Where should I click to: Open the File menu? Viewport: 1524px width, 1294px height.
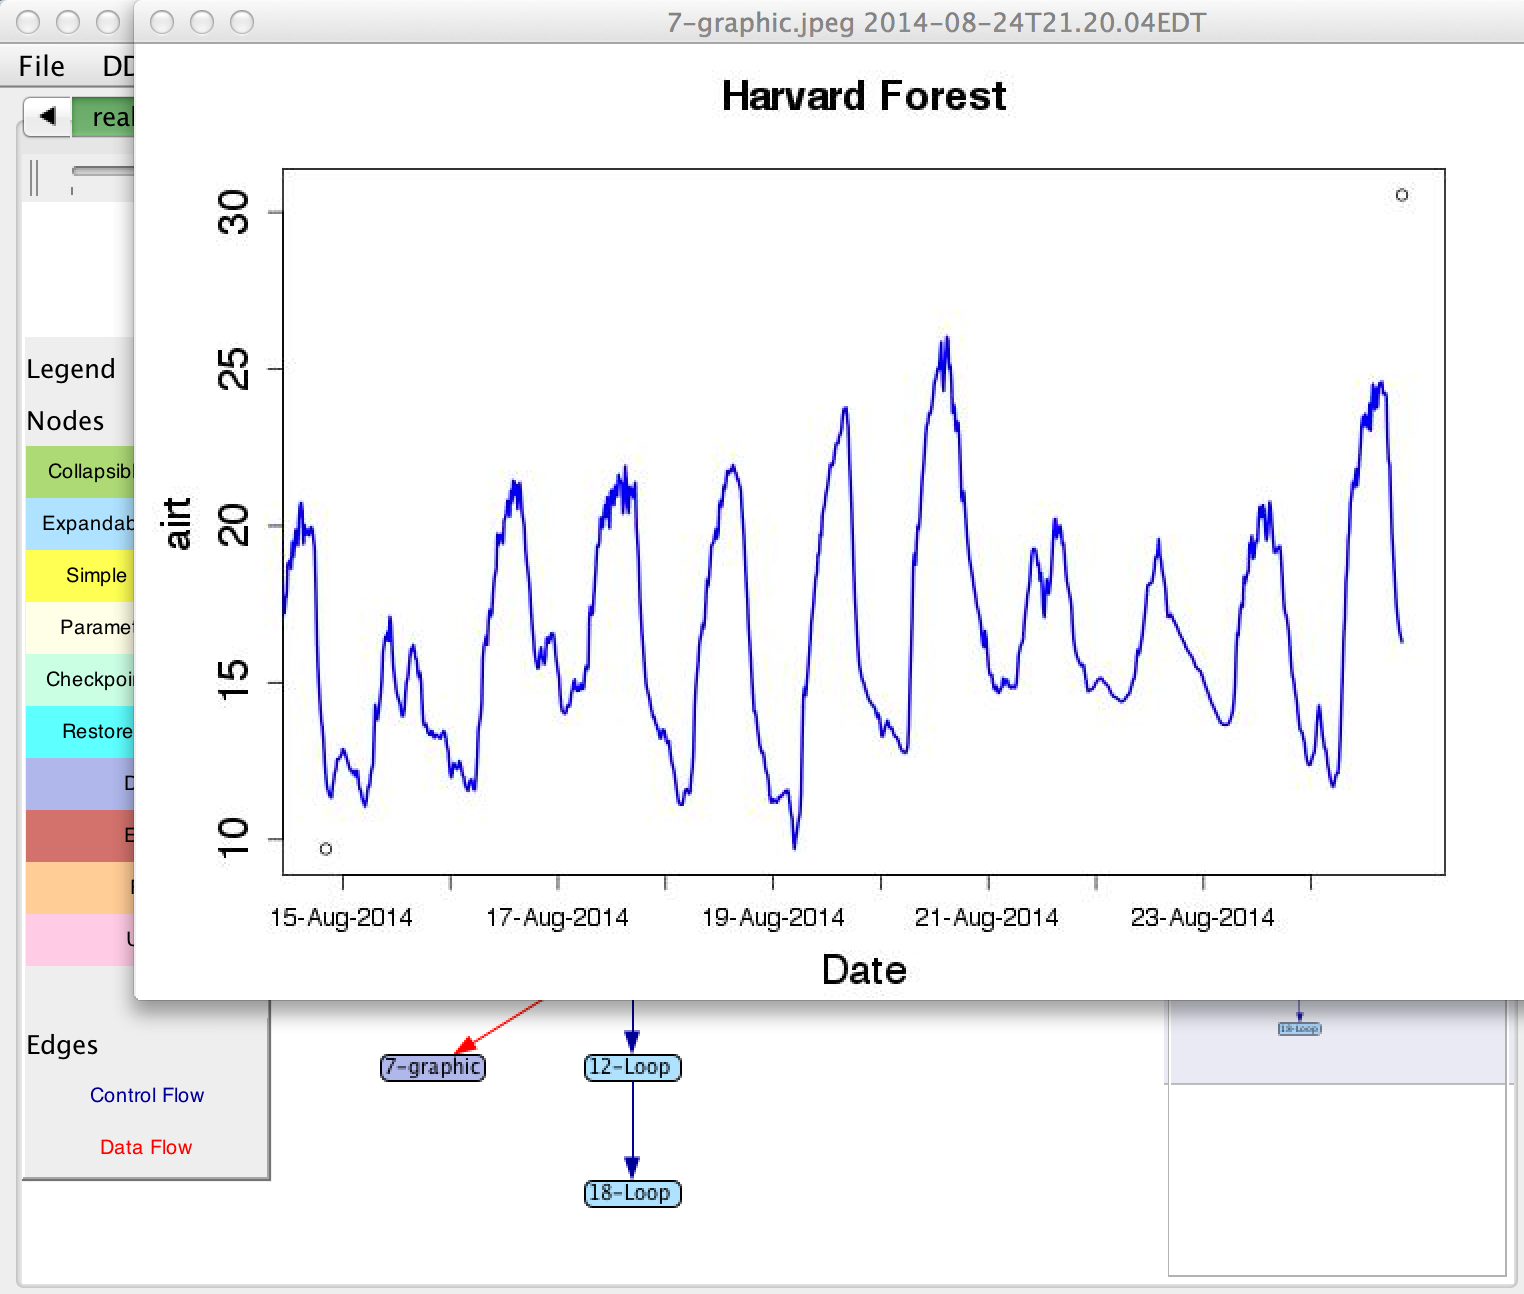tap(41, 66)
